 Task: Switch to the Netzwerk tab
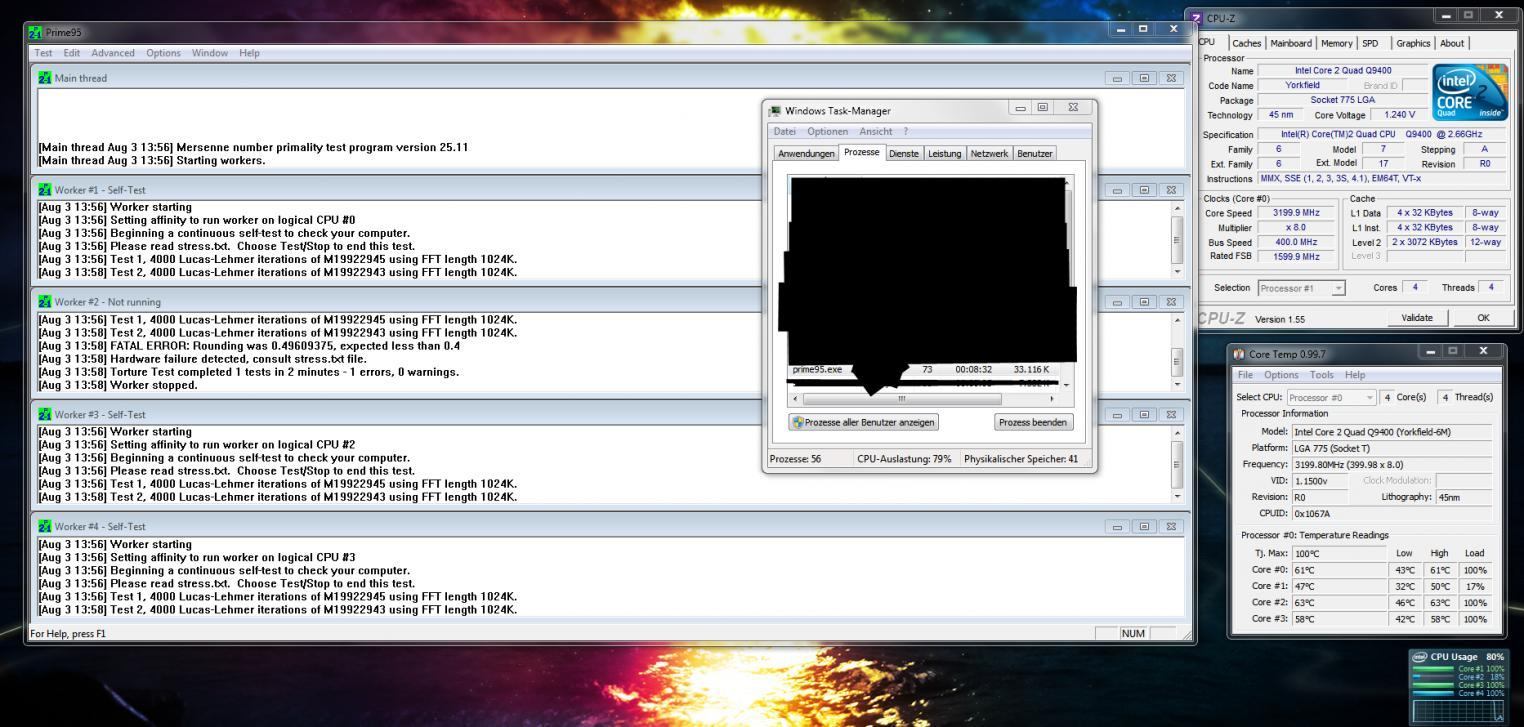[989, 153]
